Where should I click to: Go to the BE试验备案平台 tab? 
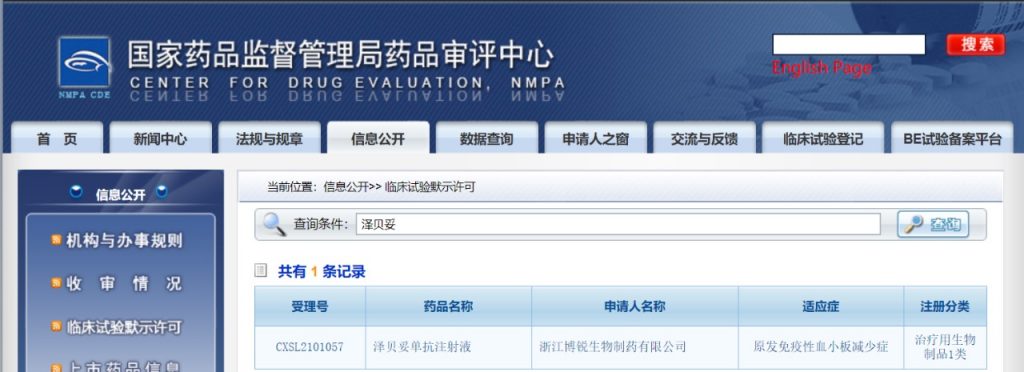(x=952, y=138)
